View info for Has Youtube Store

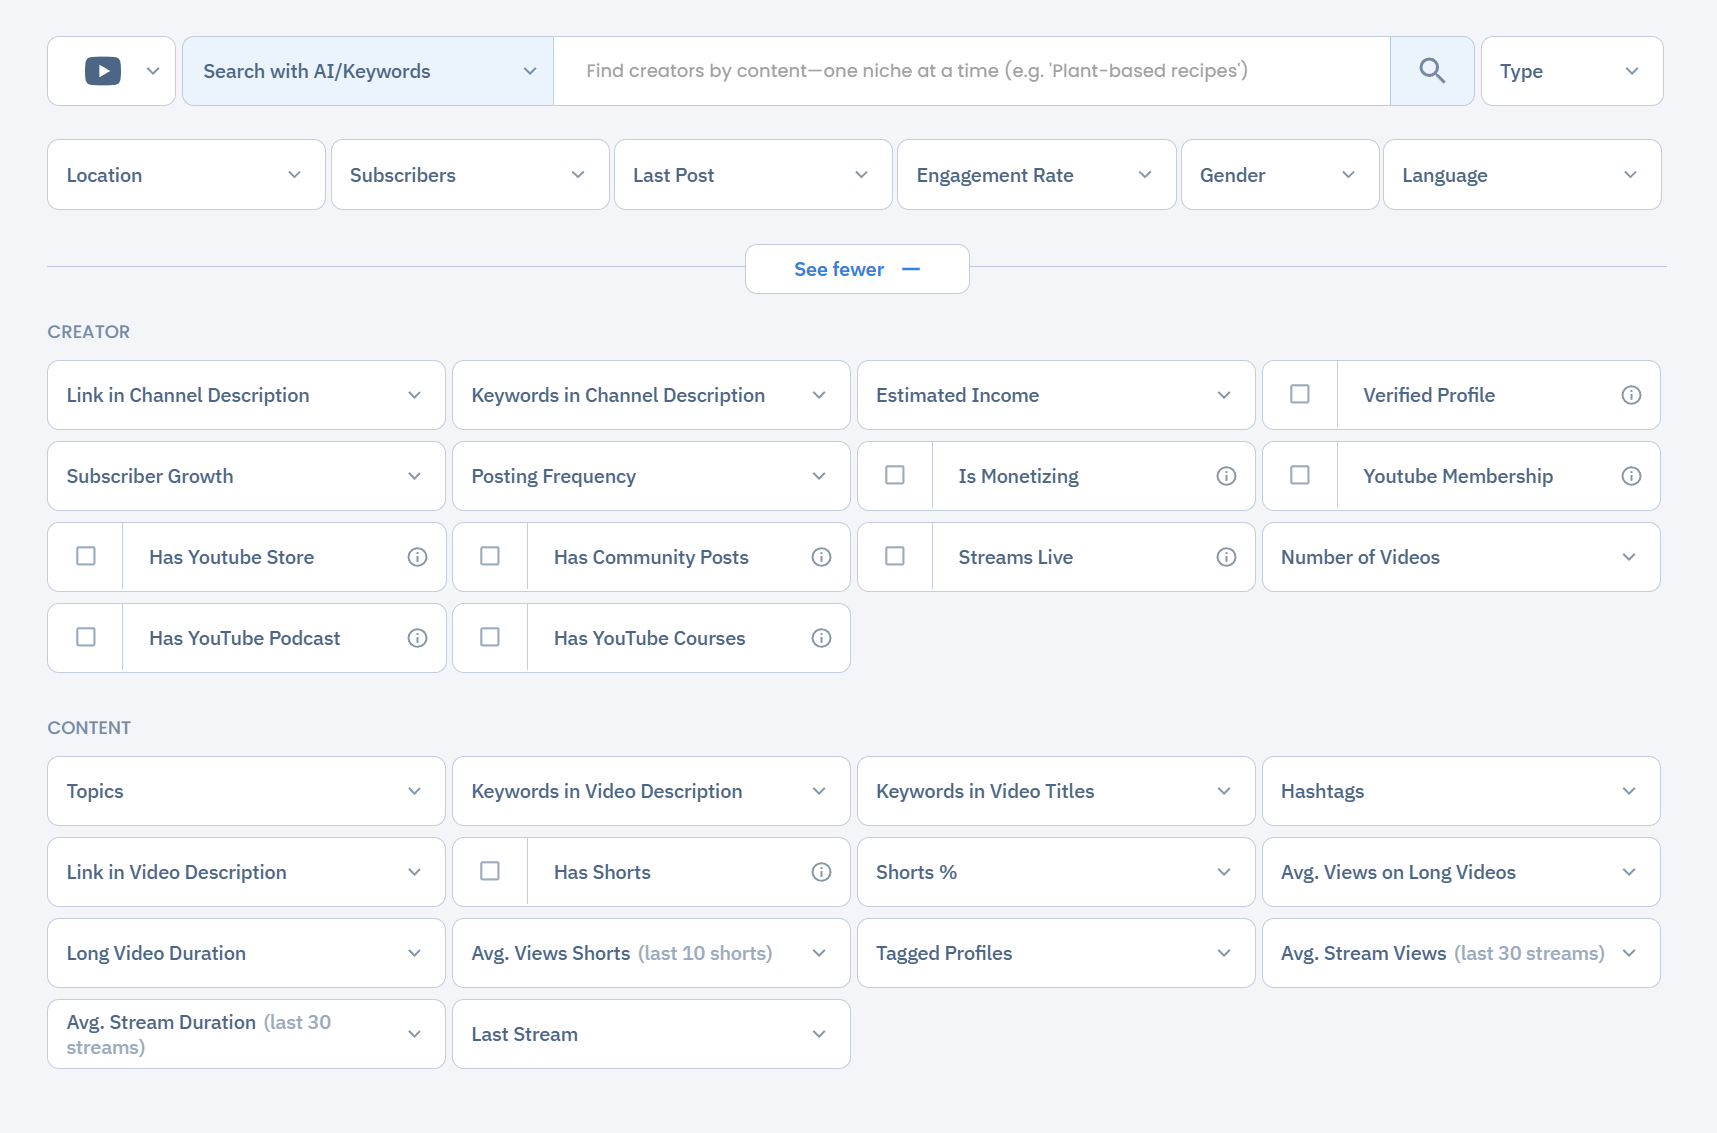[417, 557]
